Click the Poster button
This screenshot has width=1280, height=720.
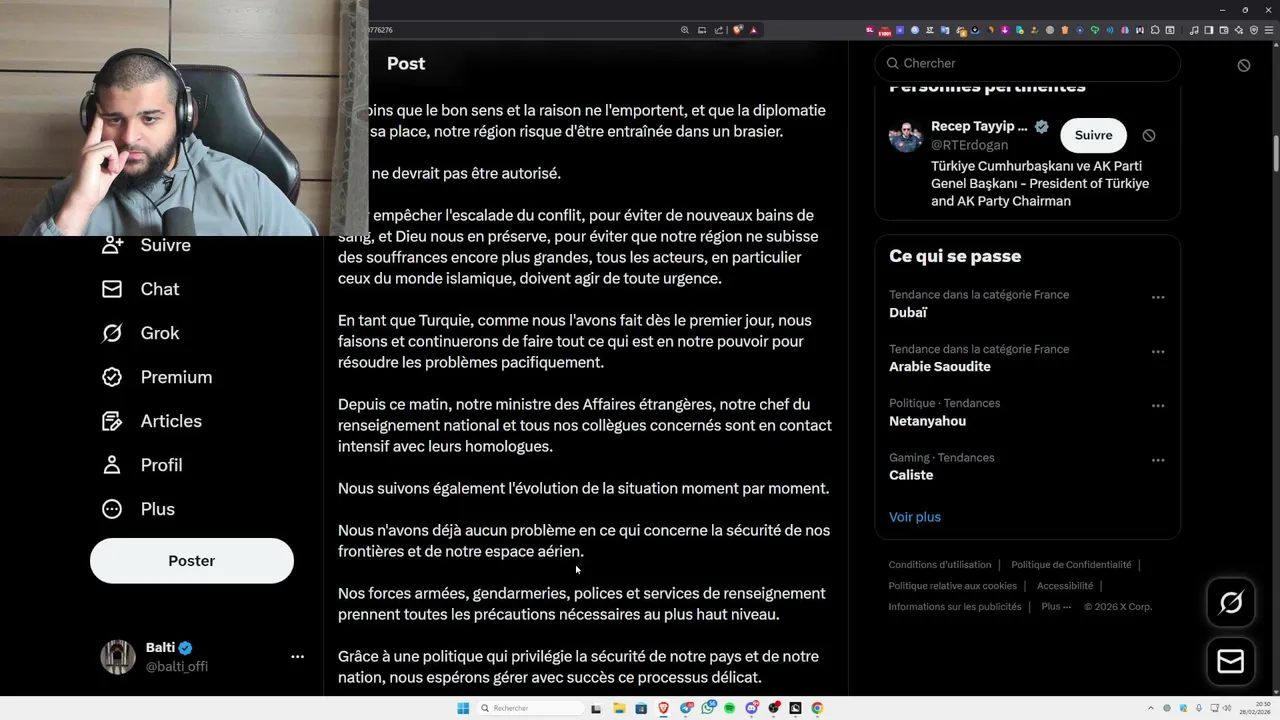coord(192,561)
